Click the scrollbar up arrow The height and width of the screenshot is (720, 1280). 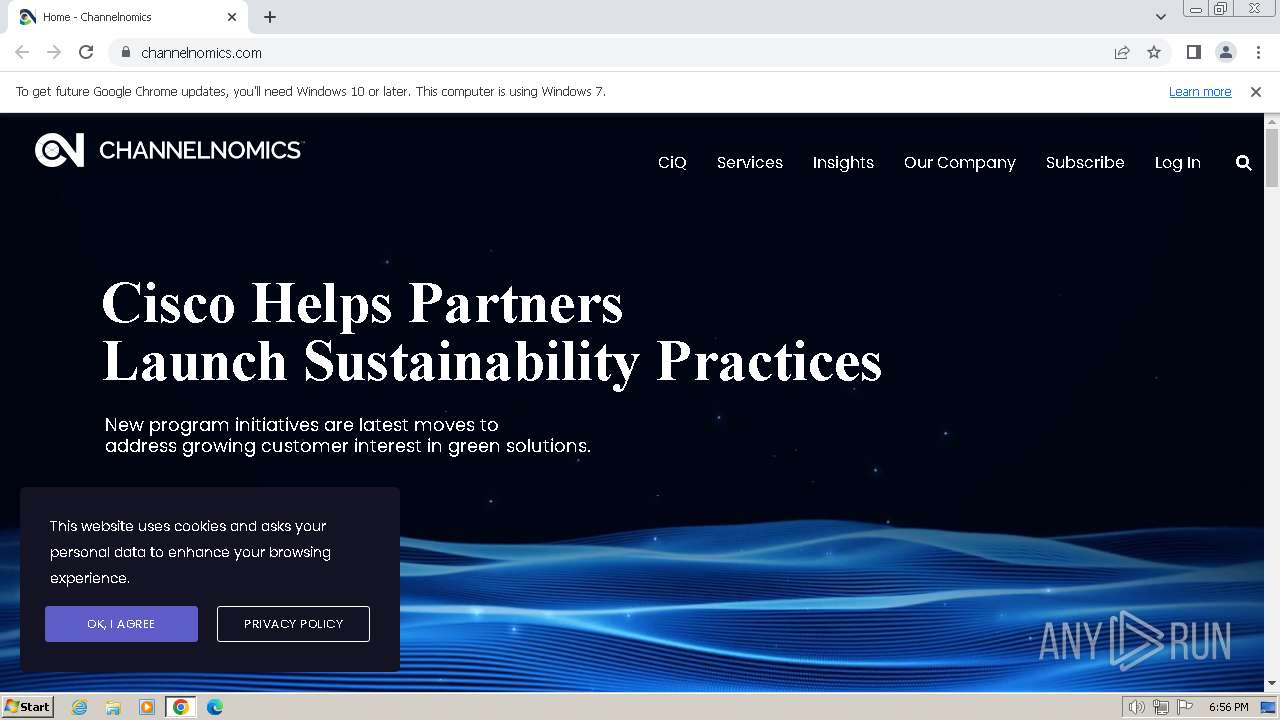(x=1272, y=121)
